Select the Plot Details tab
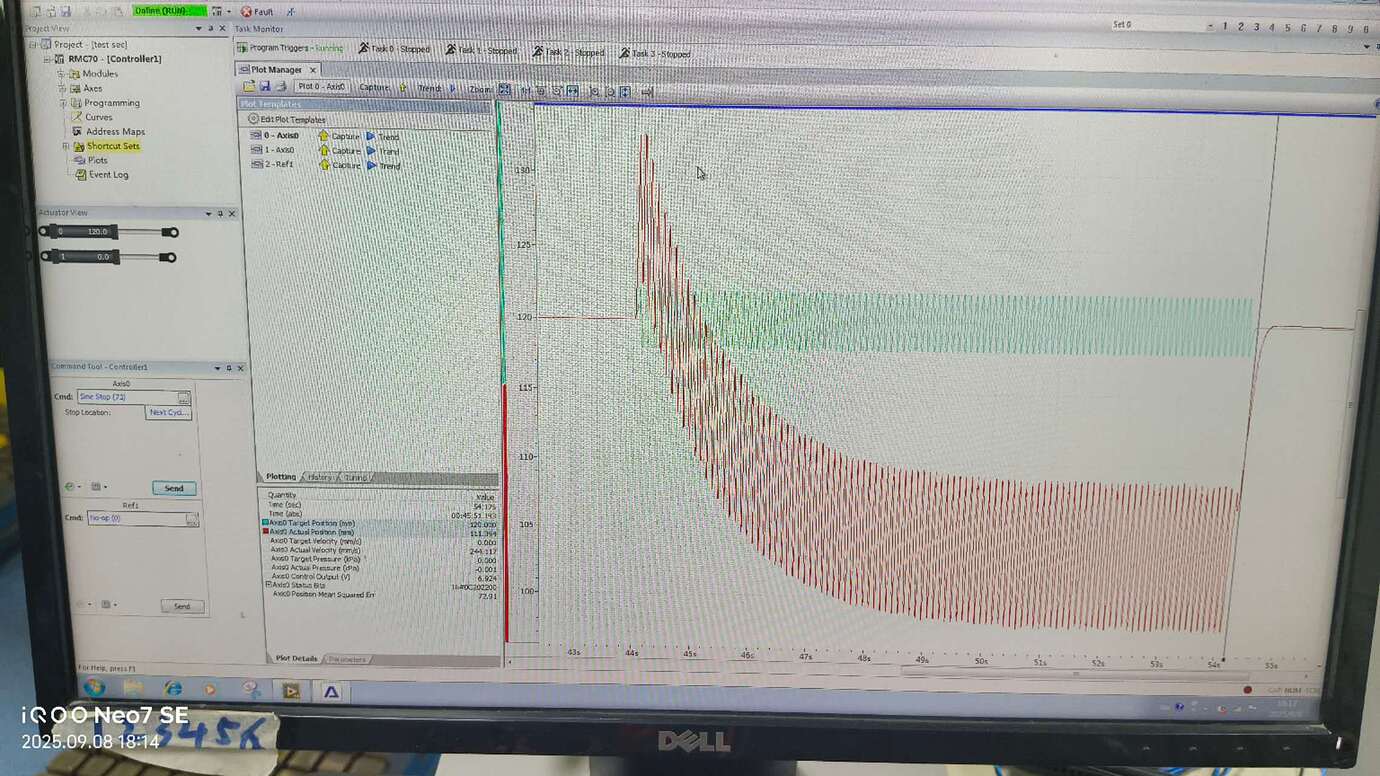Viewport: 1380px width, 776px height. pos(295,659)
